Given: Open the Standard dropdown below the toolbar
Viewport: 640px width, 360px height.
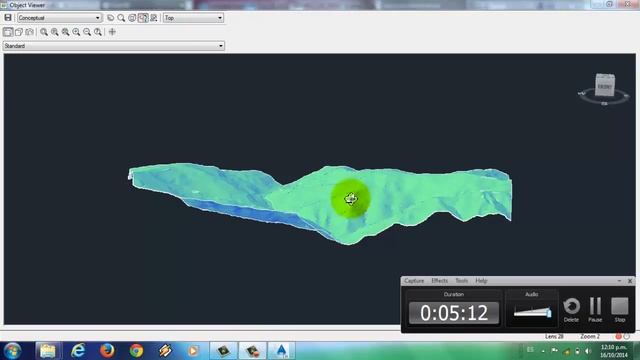Looking at the screenshot, I should (114, 46).
